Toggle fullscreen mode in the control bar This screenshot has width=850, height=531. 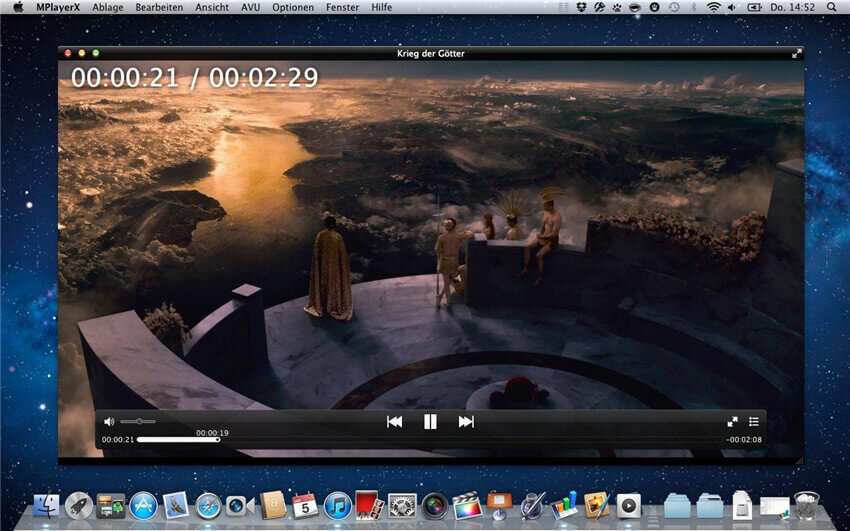pos(732,421)
